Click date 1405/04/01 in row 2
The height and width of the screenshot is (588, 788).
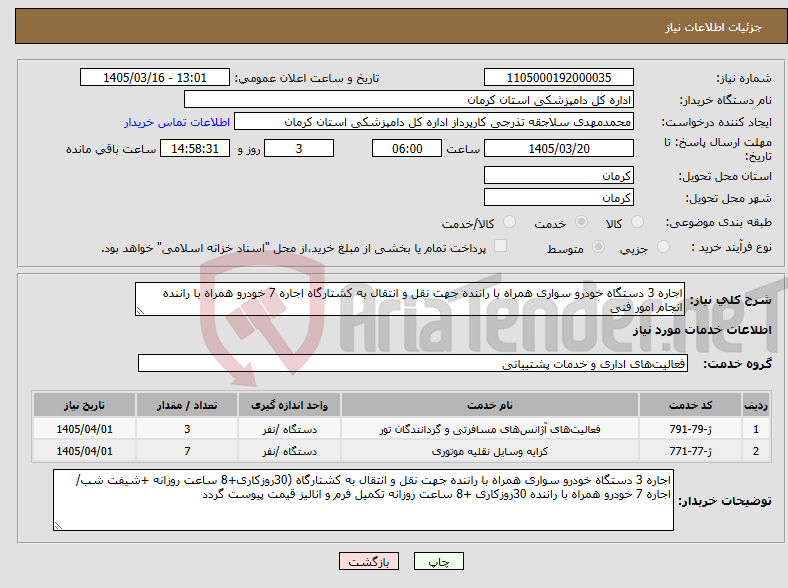tap(84, 451)
